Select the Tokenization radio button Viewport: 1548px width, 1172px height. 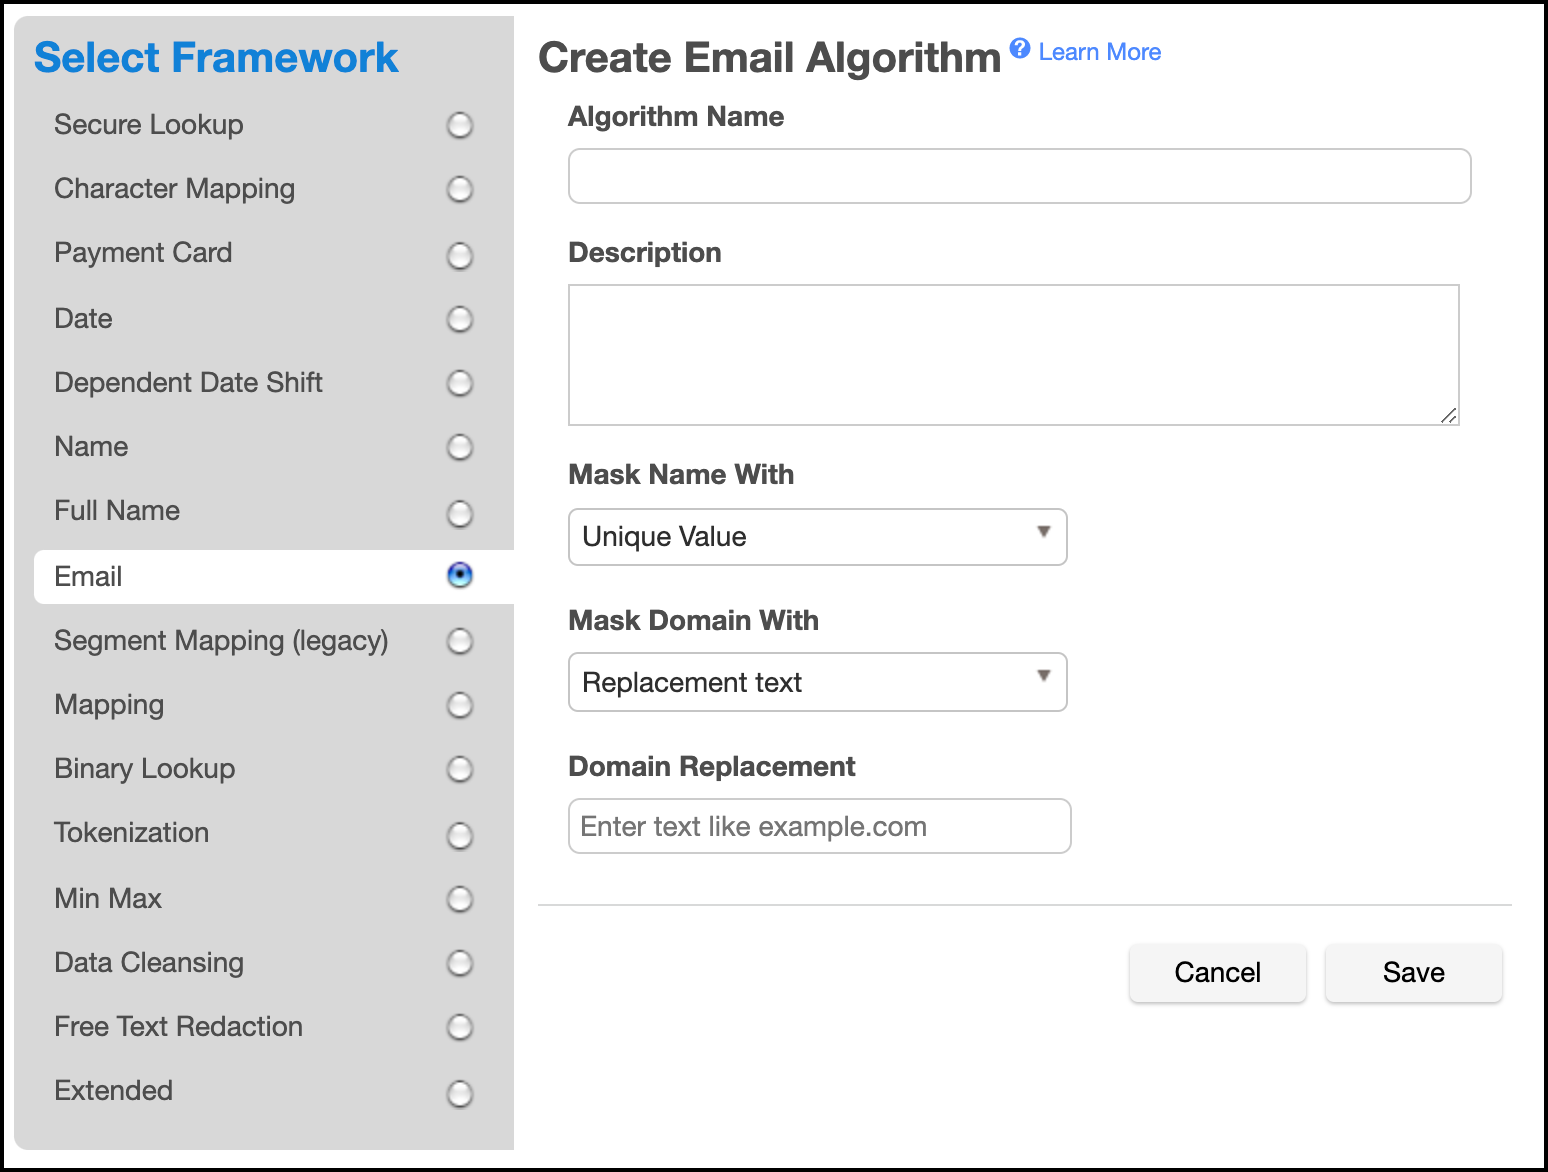[x=459, y=834]
